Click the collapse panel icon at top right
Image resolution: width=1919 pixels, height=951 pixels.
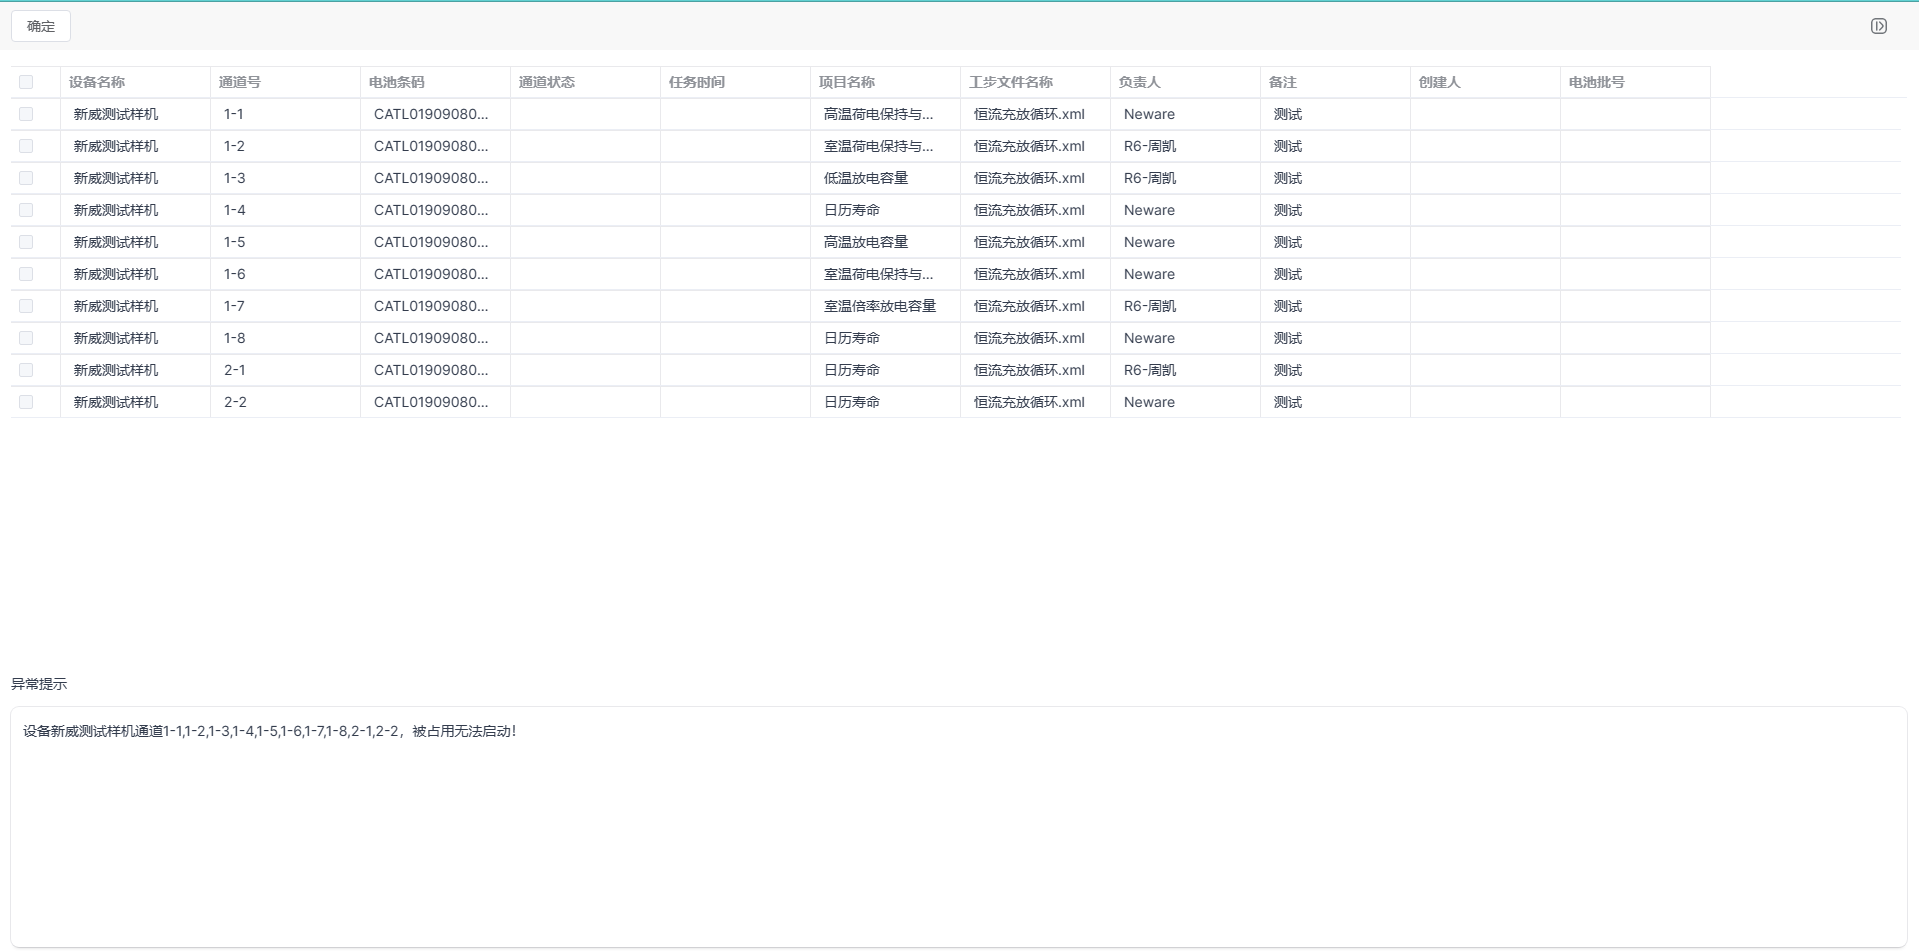(1878, 26)
